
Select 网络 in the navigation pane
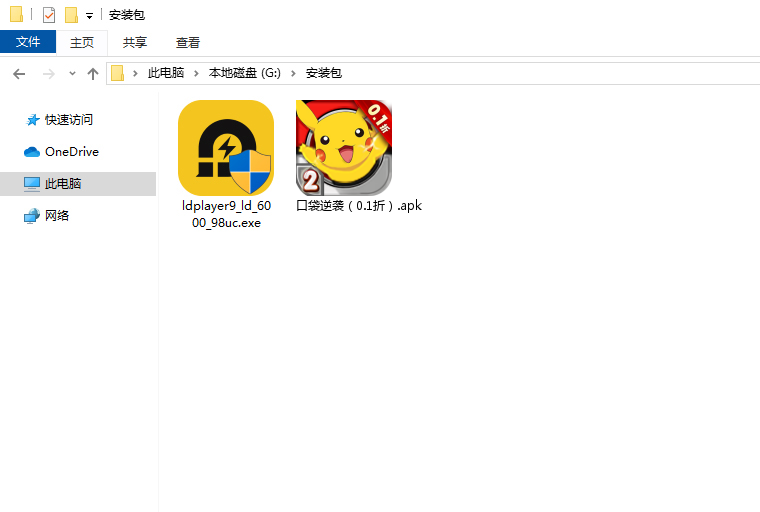point(57,215)
